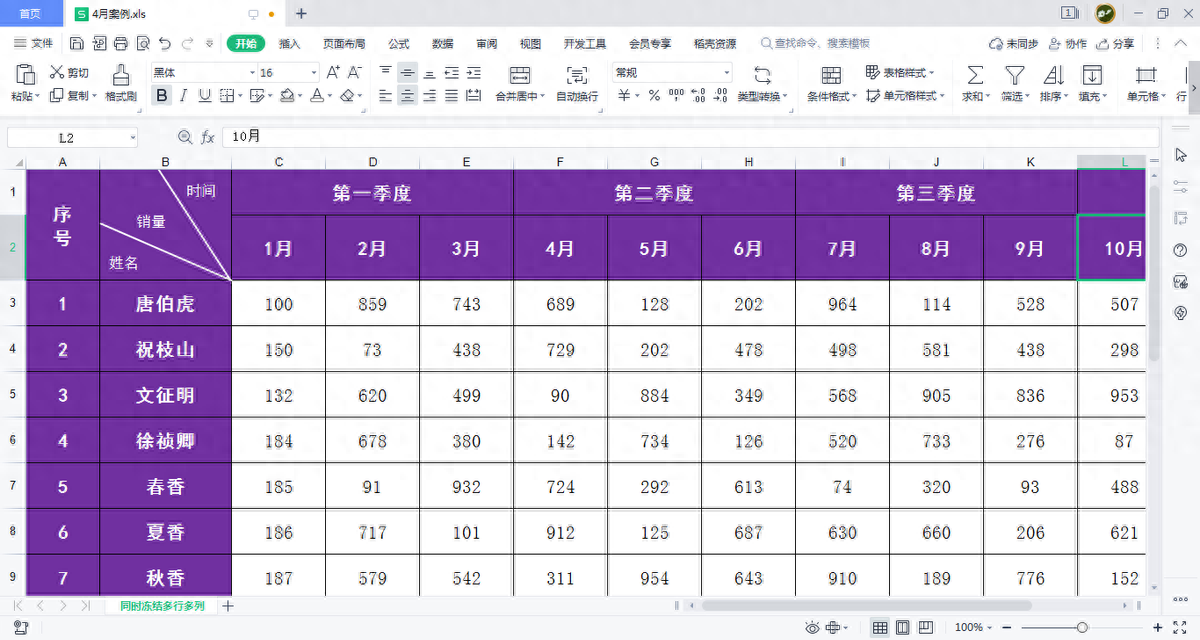The image size is (1200, 640).
Task: Switch to the 插入 (Insert) ribbon tab
Action: pyautogui.click(x=290, y=44)
